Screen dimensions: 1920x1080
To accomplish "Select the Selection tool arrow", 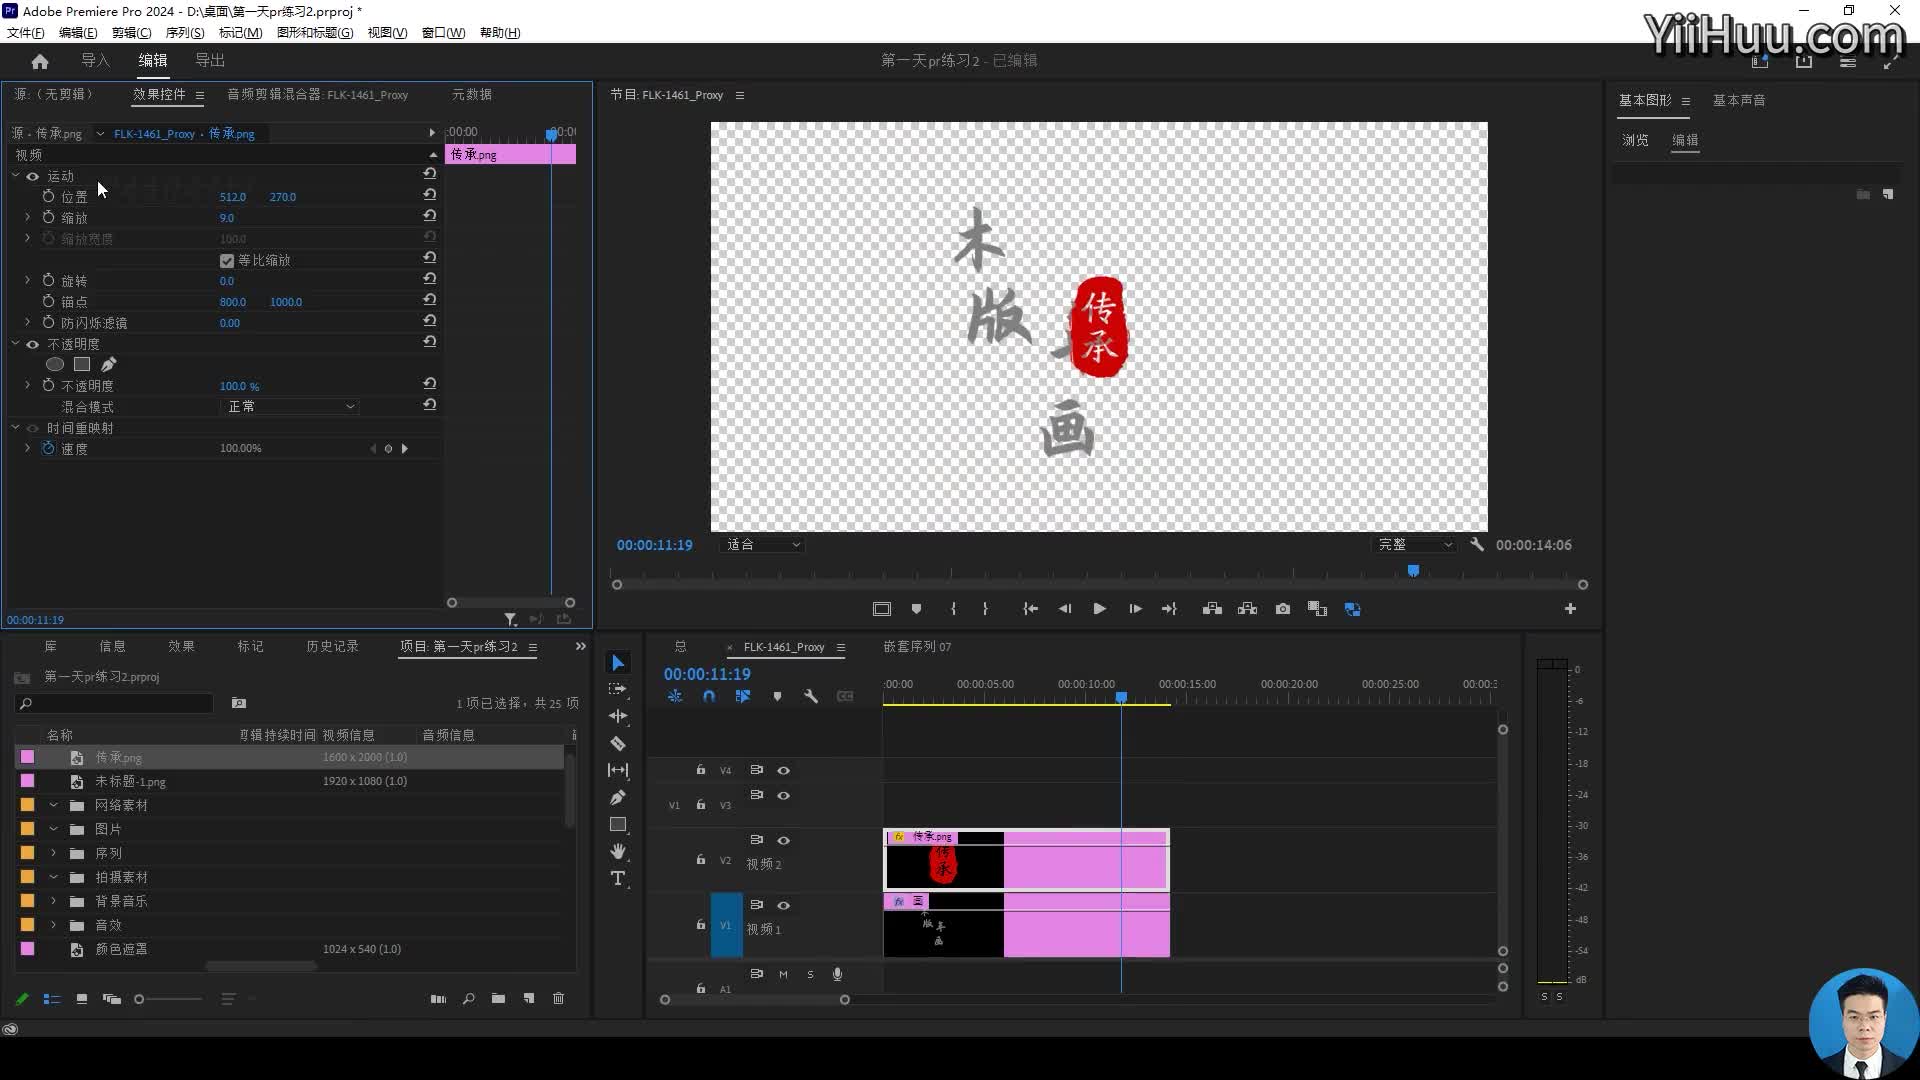I will click(x=618, y=663).
